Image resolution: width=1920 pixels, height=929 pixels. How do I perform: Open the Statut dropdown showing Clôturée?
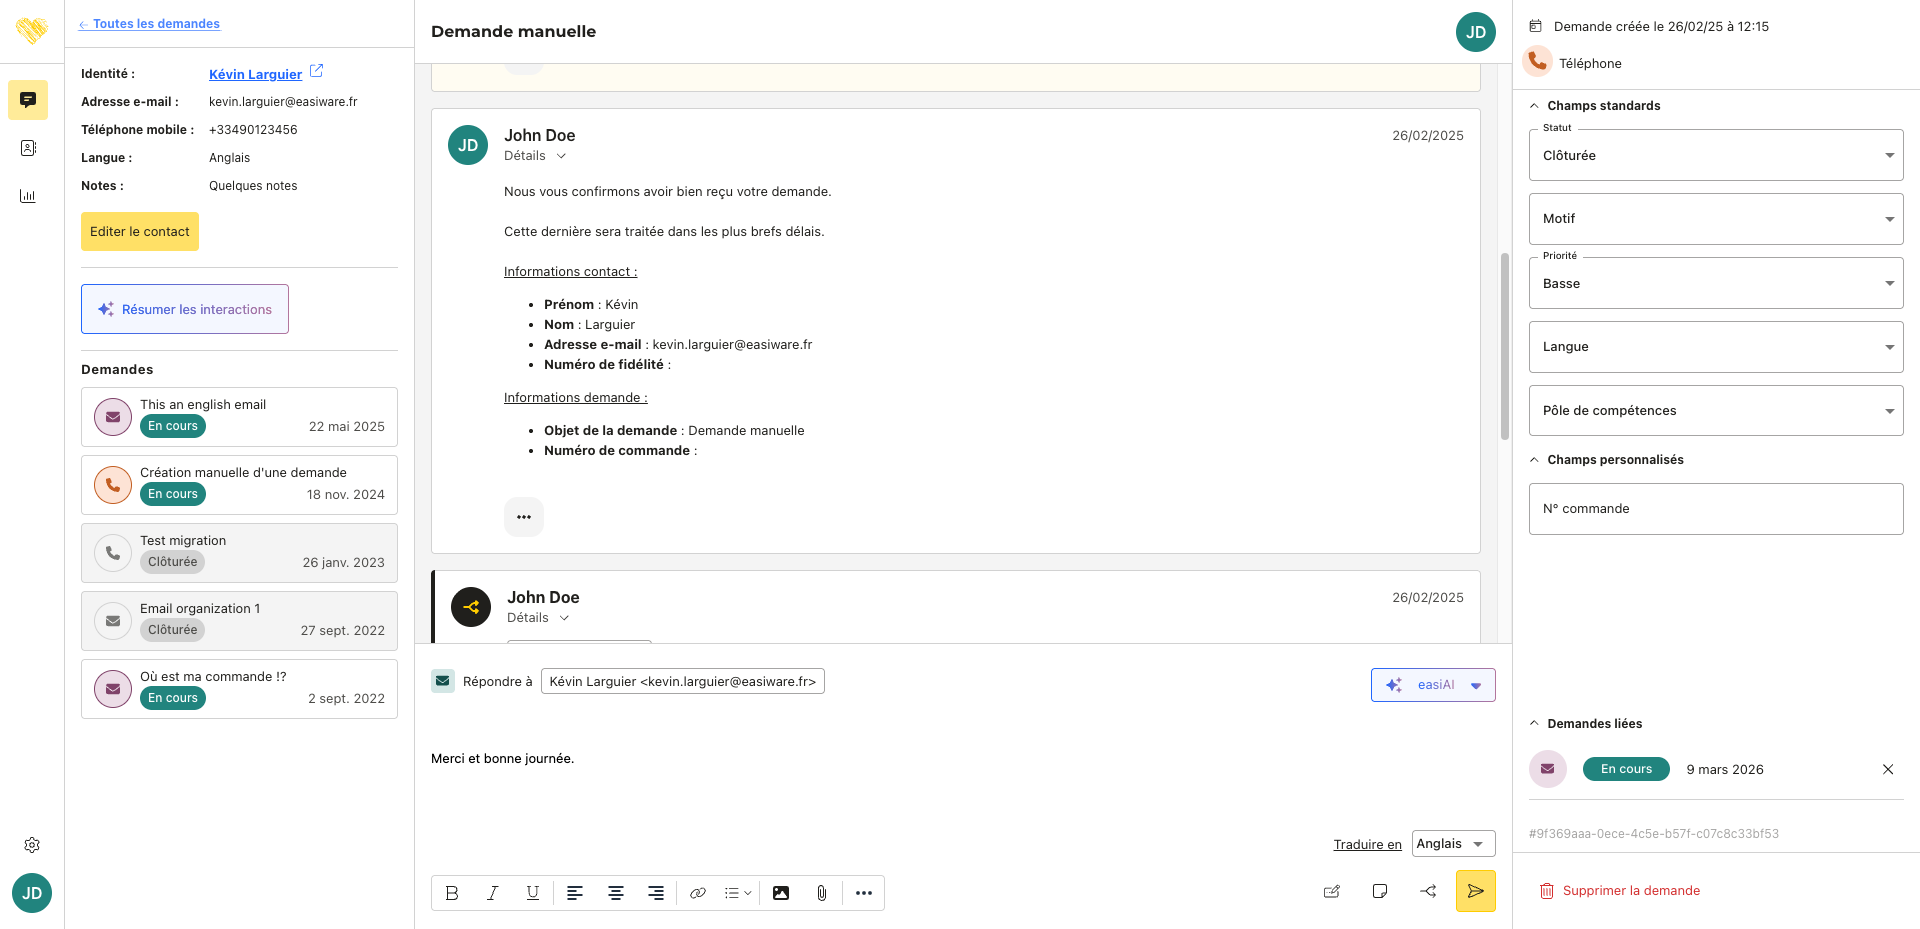(x=1715, y=156)
